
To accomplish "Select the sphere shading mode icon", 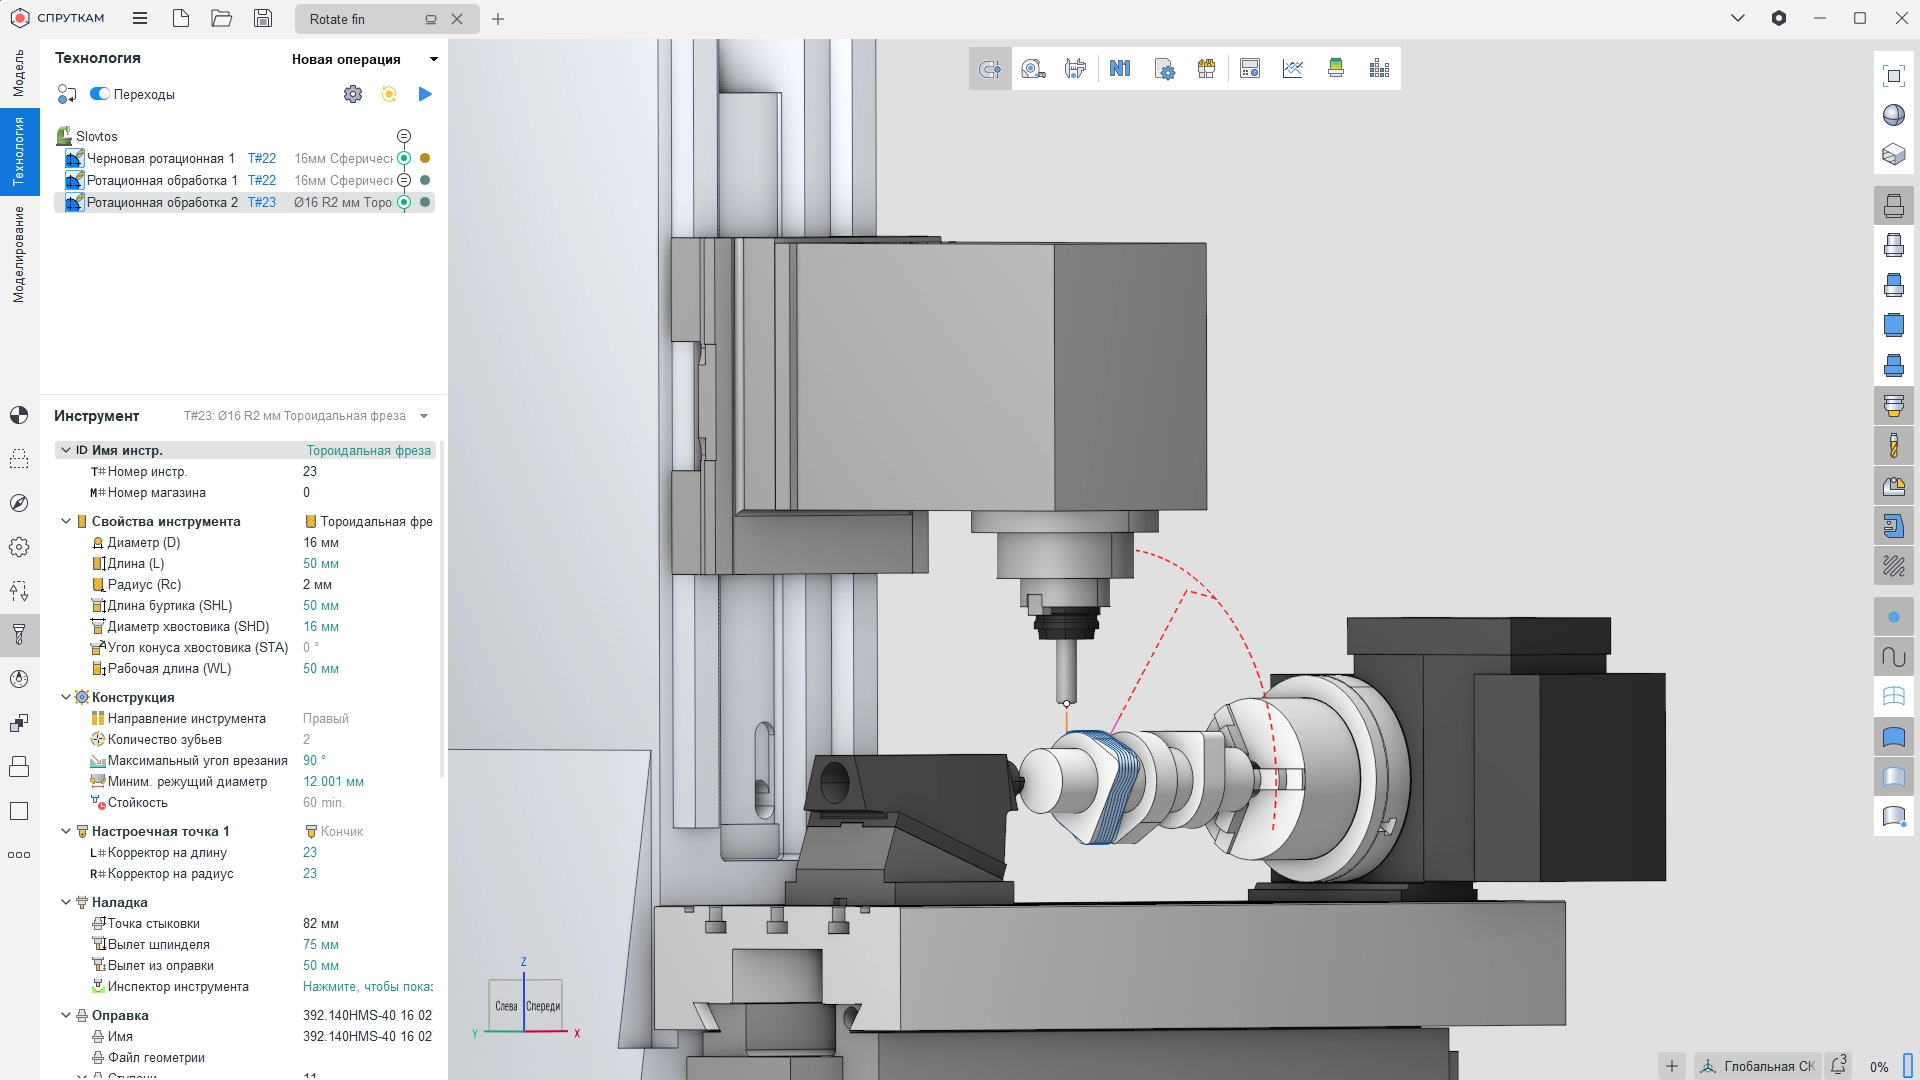I will 1894,115.
